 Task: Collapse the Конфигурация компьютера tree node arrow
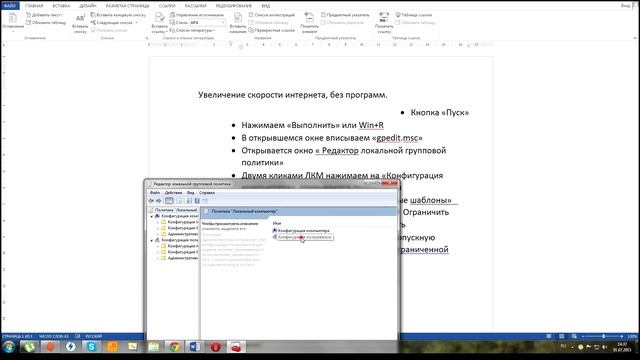click(x=152, y=216)
